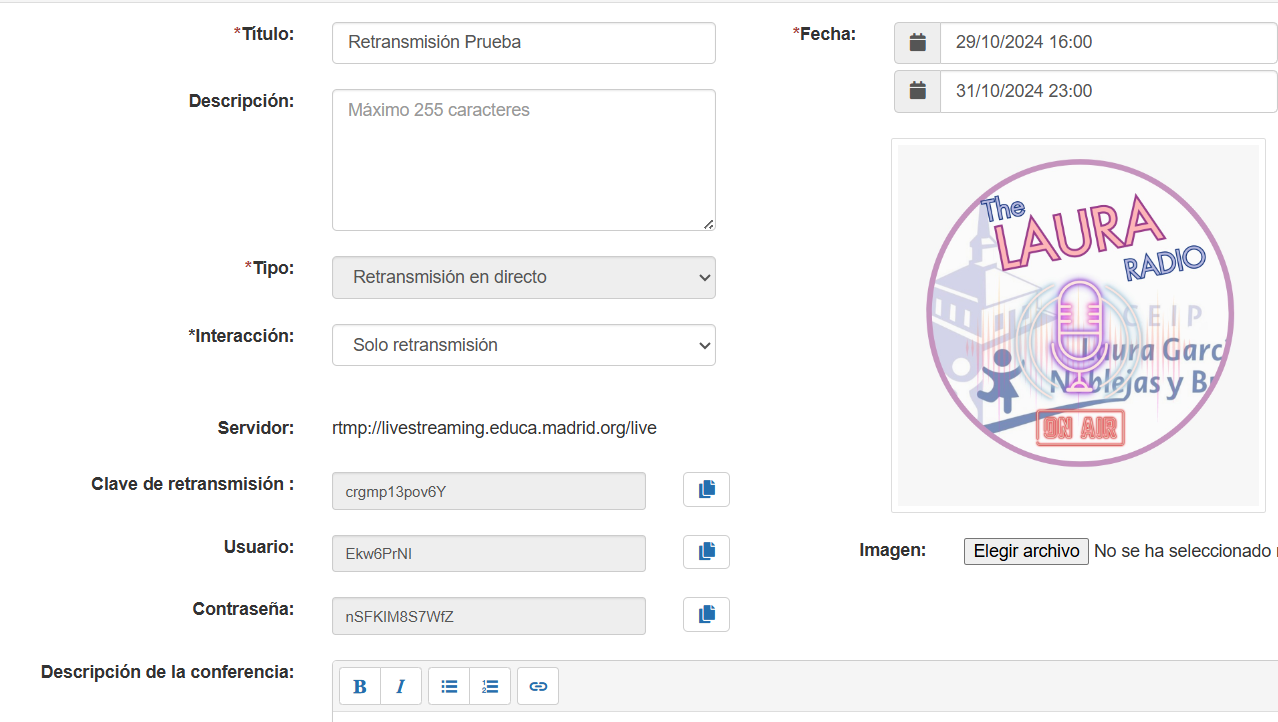Click the start date field 29/10/2024 16:00
This screenshot has height=722, width=1278.
coord(1108,43)
